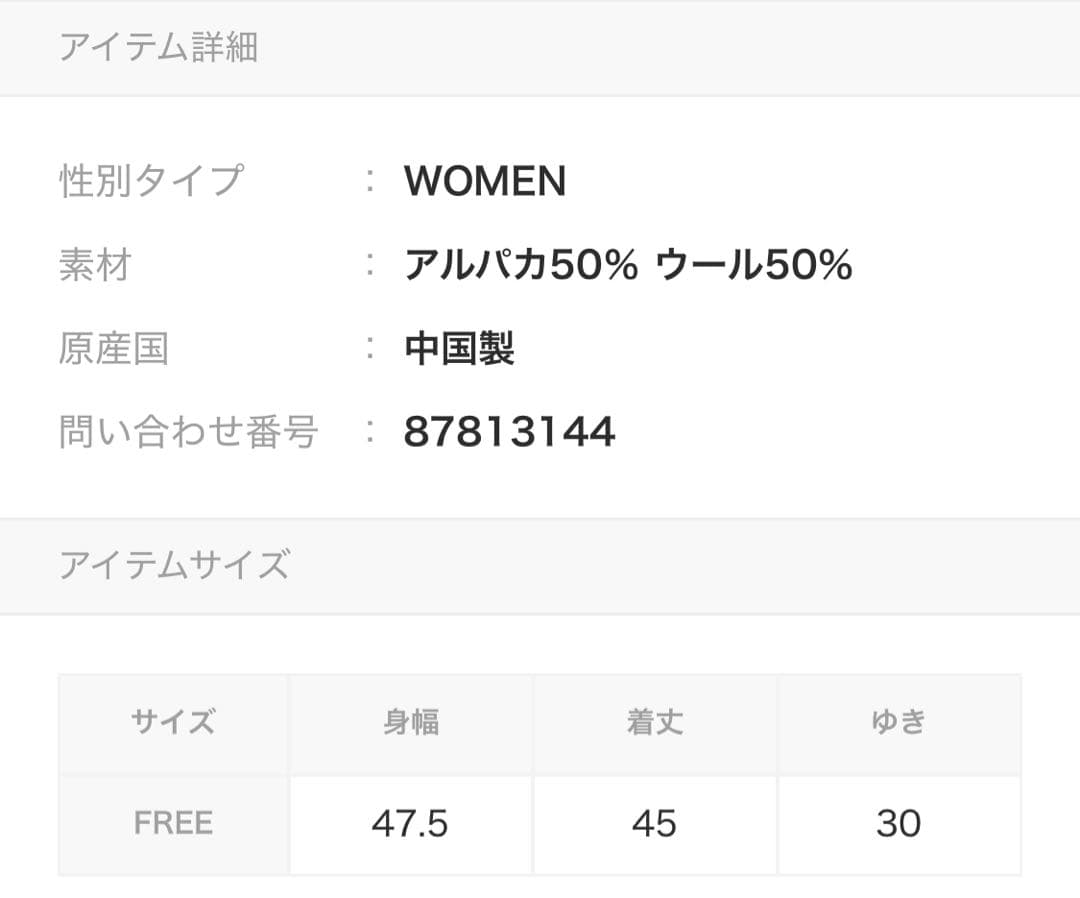Viewport: 1080px width, 898px height.
Task: Click the 原産国 label
Action: point(113,349)
